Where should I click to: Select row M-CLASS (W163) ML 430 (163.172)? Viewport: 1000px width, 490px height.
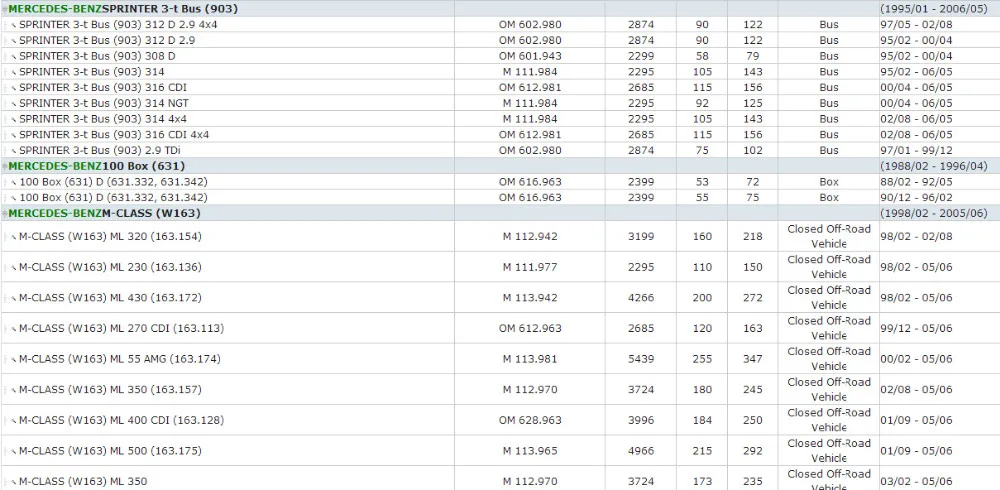click(500, 297)
